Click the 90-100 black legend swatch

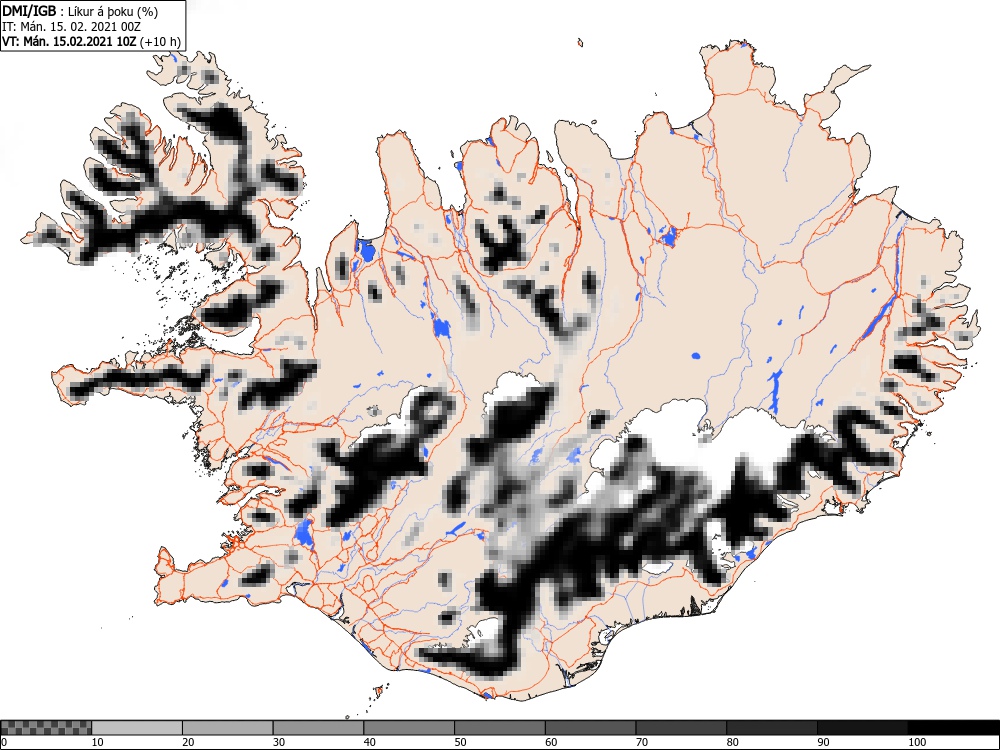click(862, 728)
